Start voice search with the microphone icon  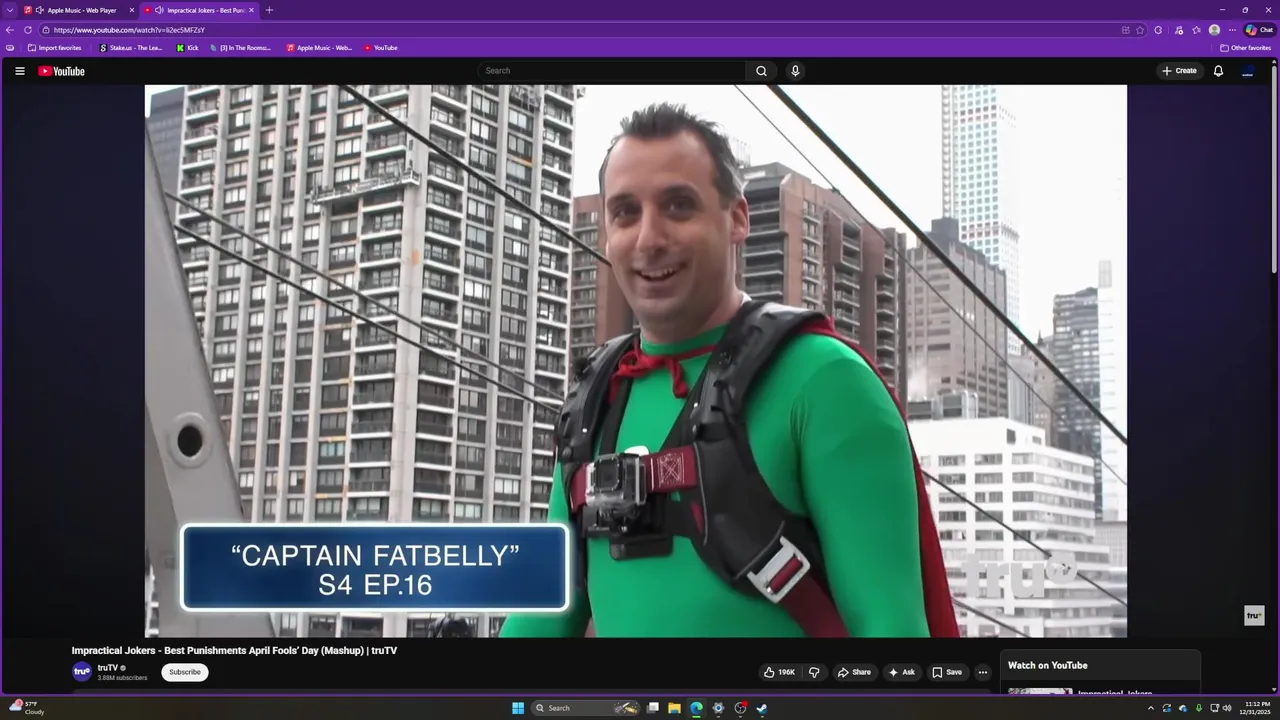[x=795, y=71]
